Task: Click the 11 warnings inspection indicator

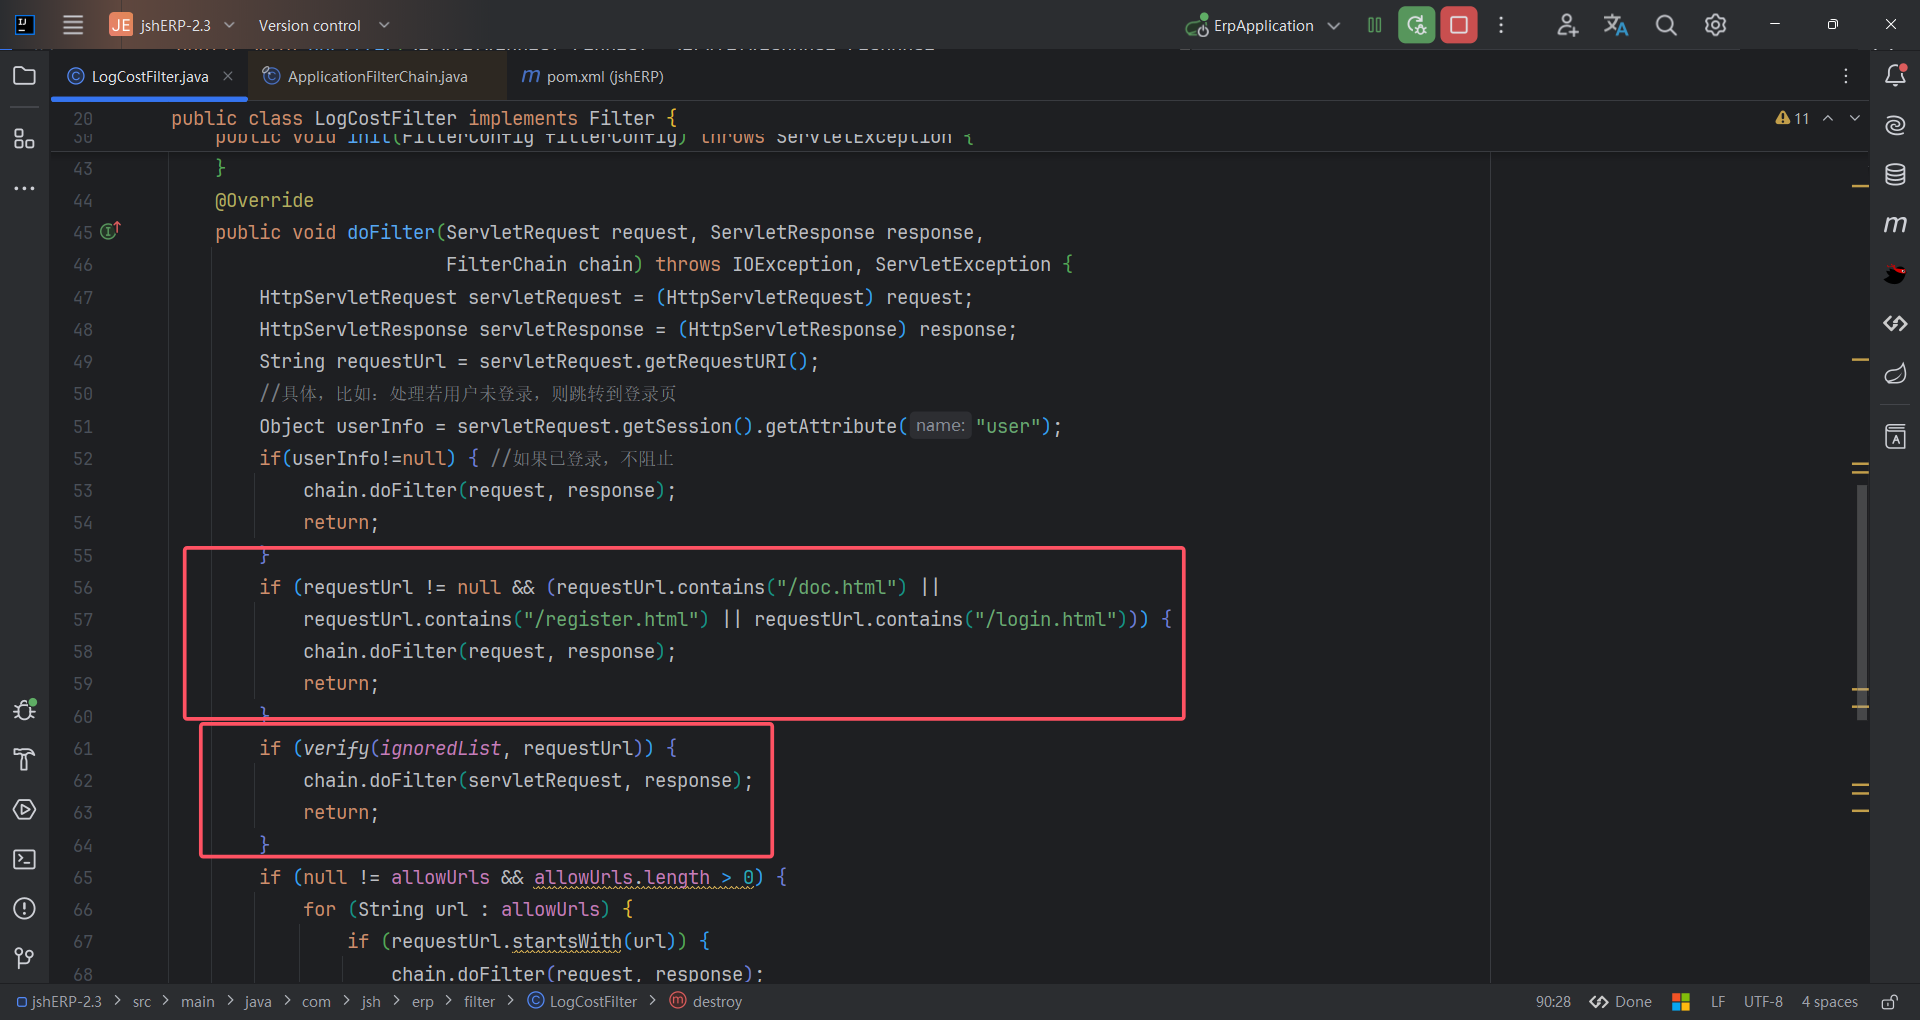Action: point(1792,118)
